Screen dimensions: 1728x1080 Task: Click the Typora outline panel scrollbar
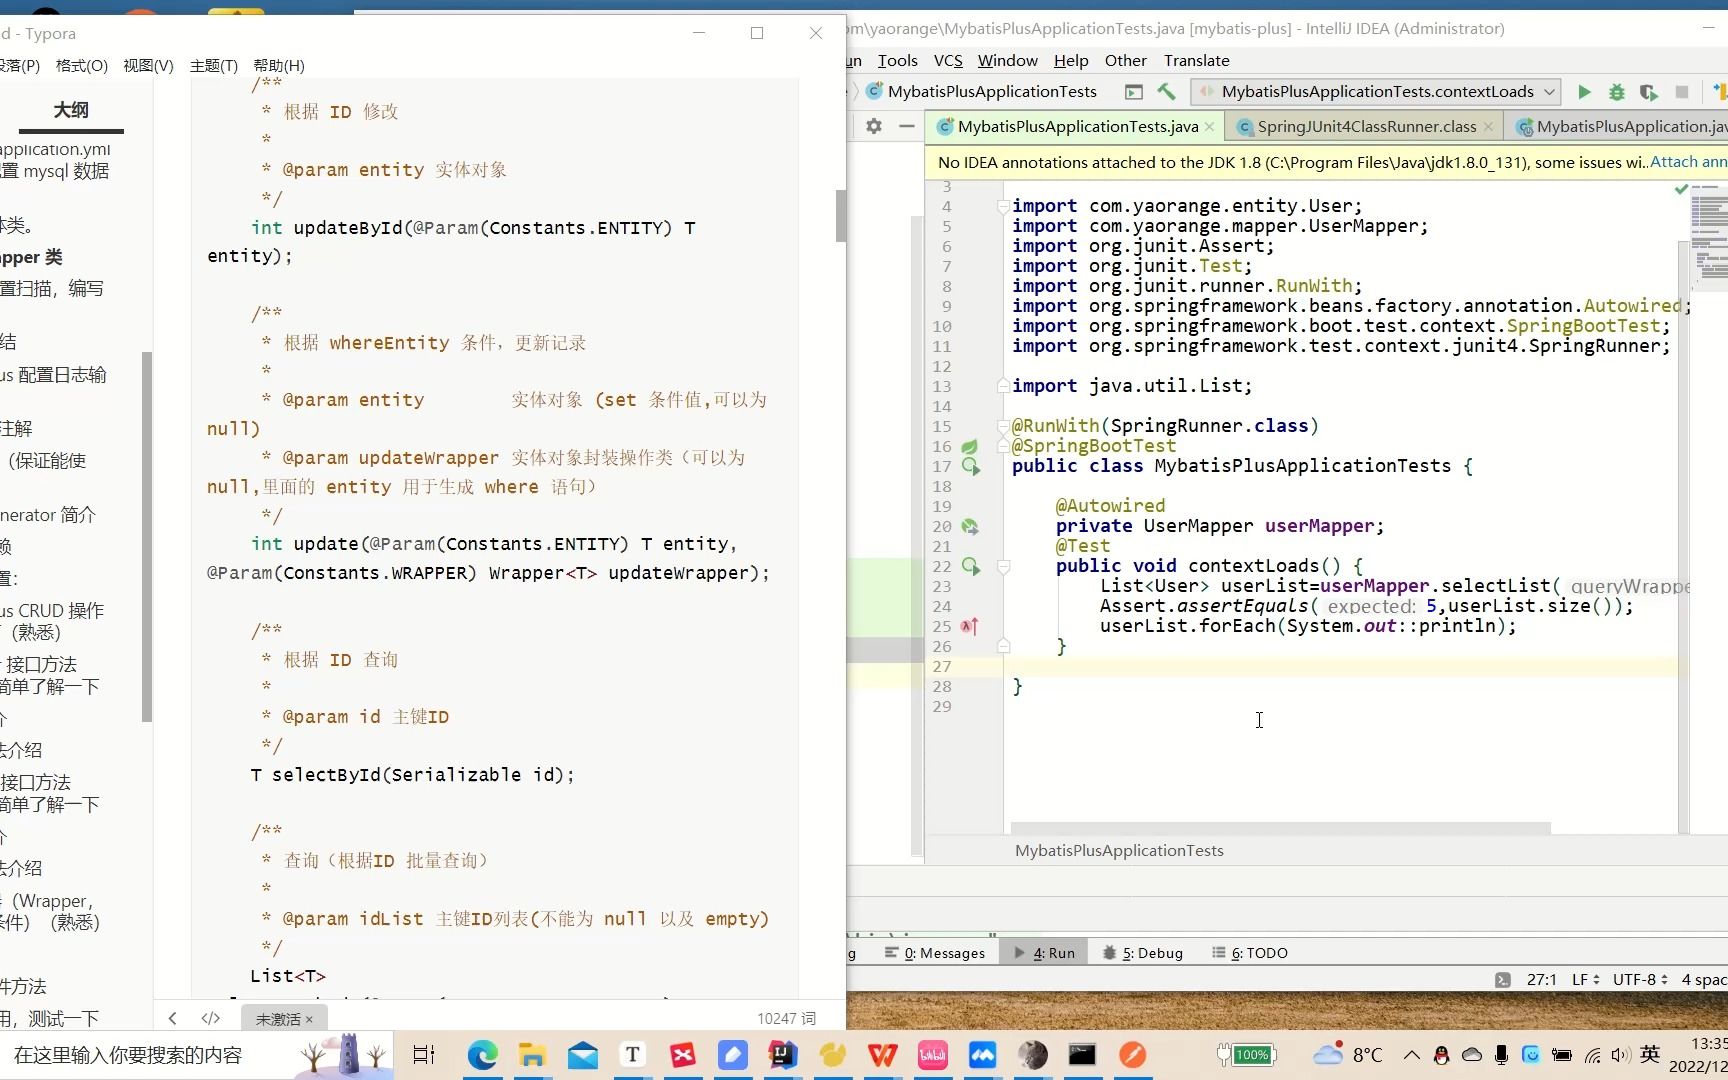147,537
